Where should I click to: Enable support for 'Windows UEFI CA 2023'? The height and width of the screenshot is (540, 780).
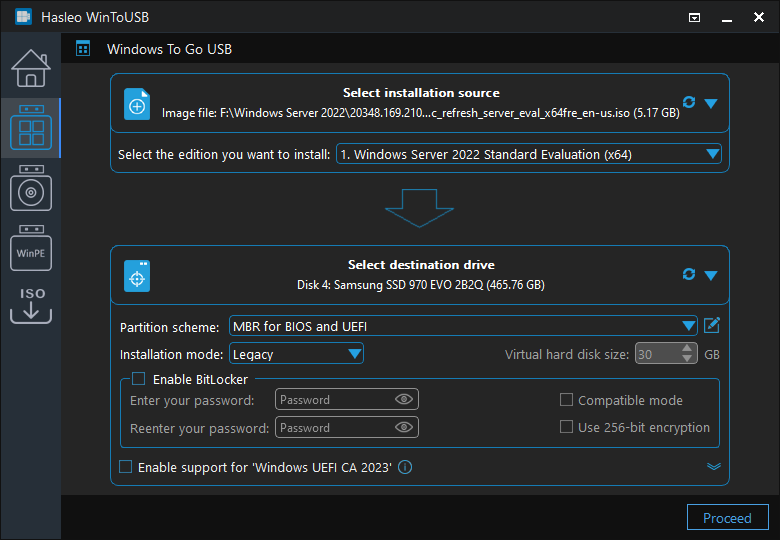125,467
